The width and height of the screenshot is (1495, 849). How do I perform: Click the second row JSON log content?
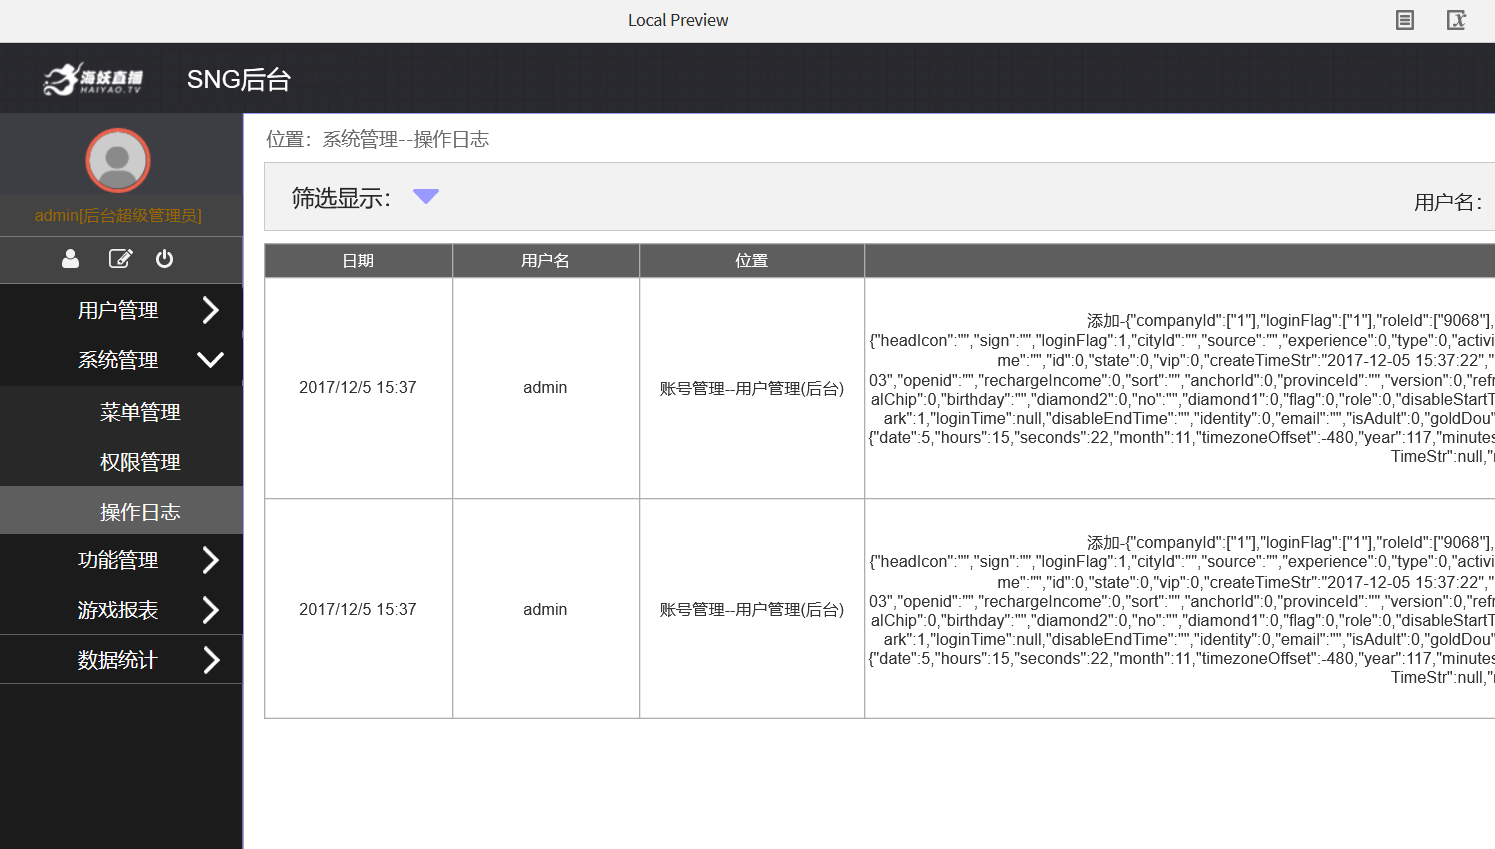point(1181,609)
